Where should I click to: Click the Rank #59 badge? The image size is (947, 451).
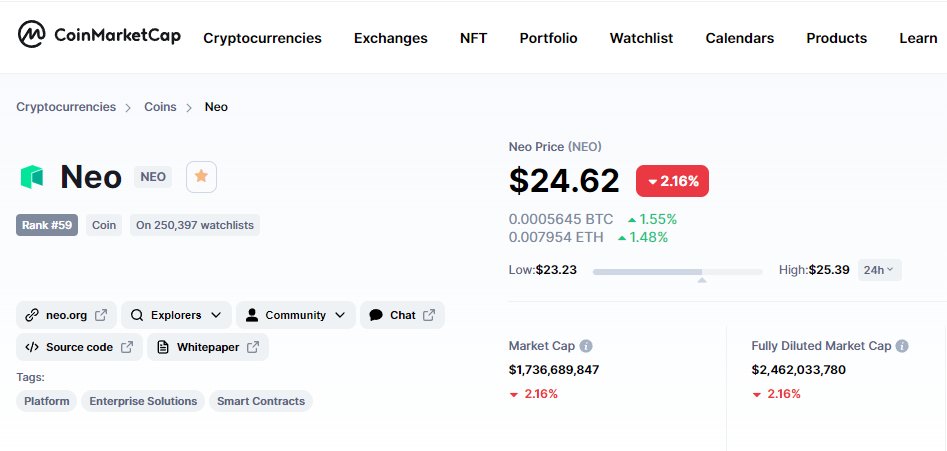pyautogui.click(x=47, y=225)
